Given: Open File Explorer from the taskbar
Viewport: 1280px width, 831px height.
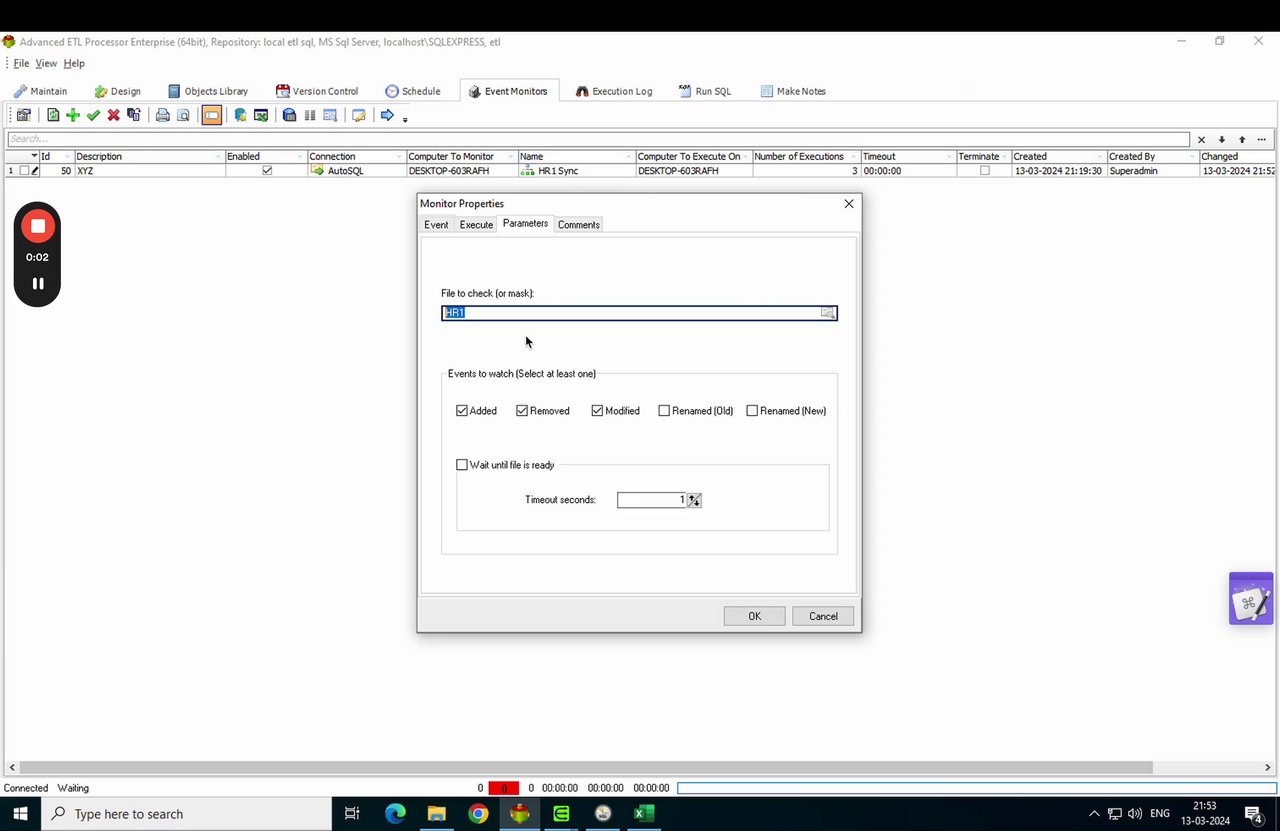Looking at the screenshot, I should [x=437, y=814].
